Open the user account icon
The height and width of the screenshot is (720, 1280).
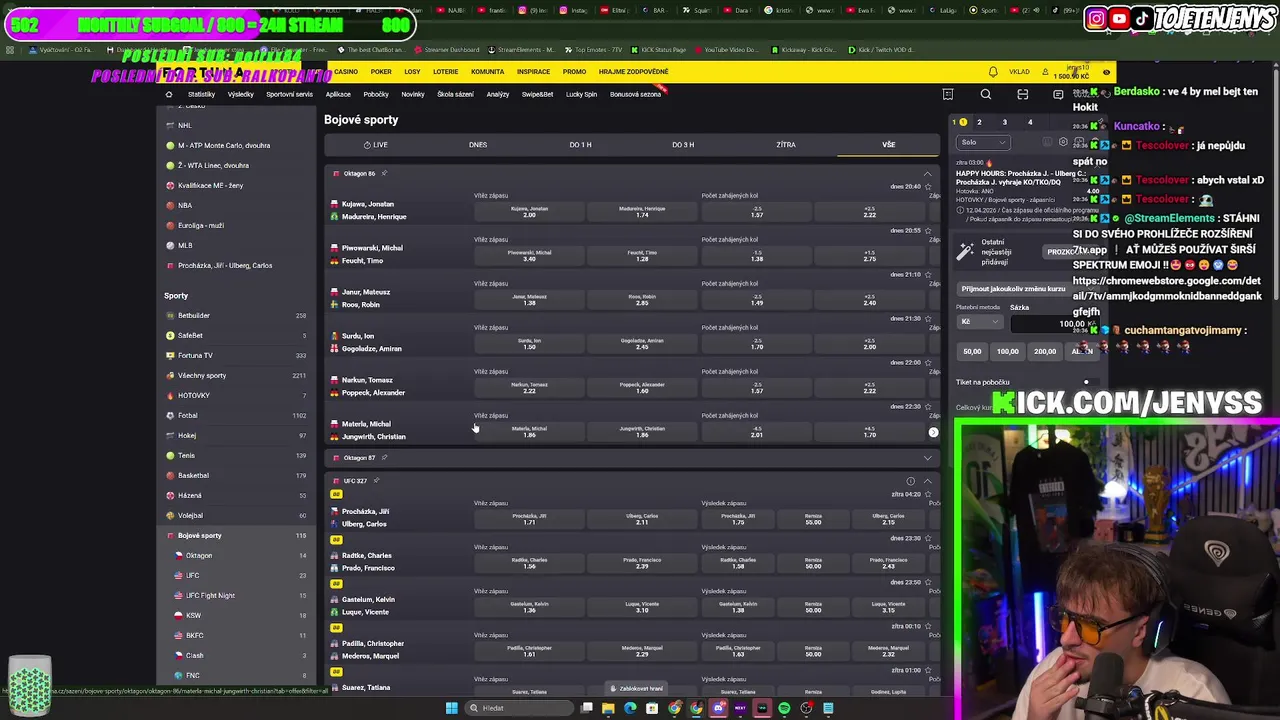tap(1045, 72)
